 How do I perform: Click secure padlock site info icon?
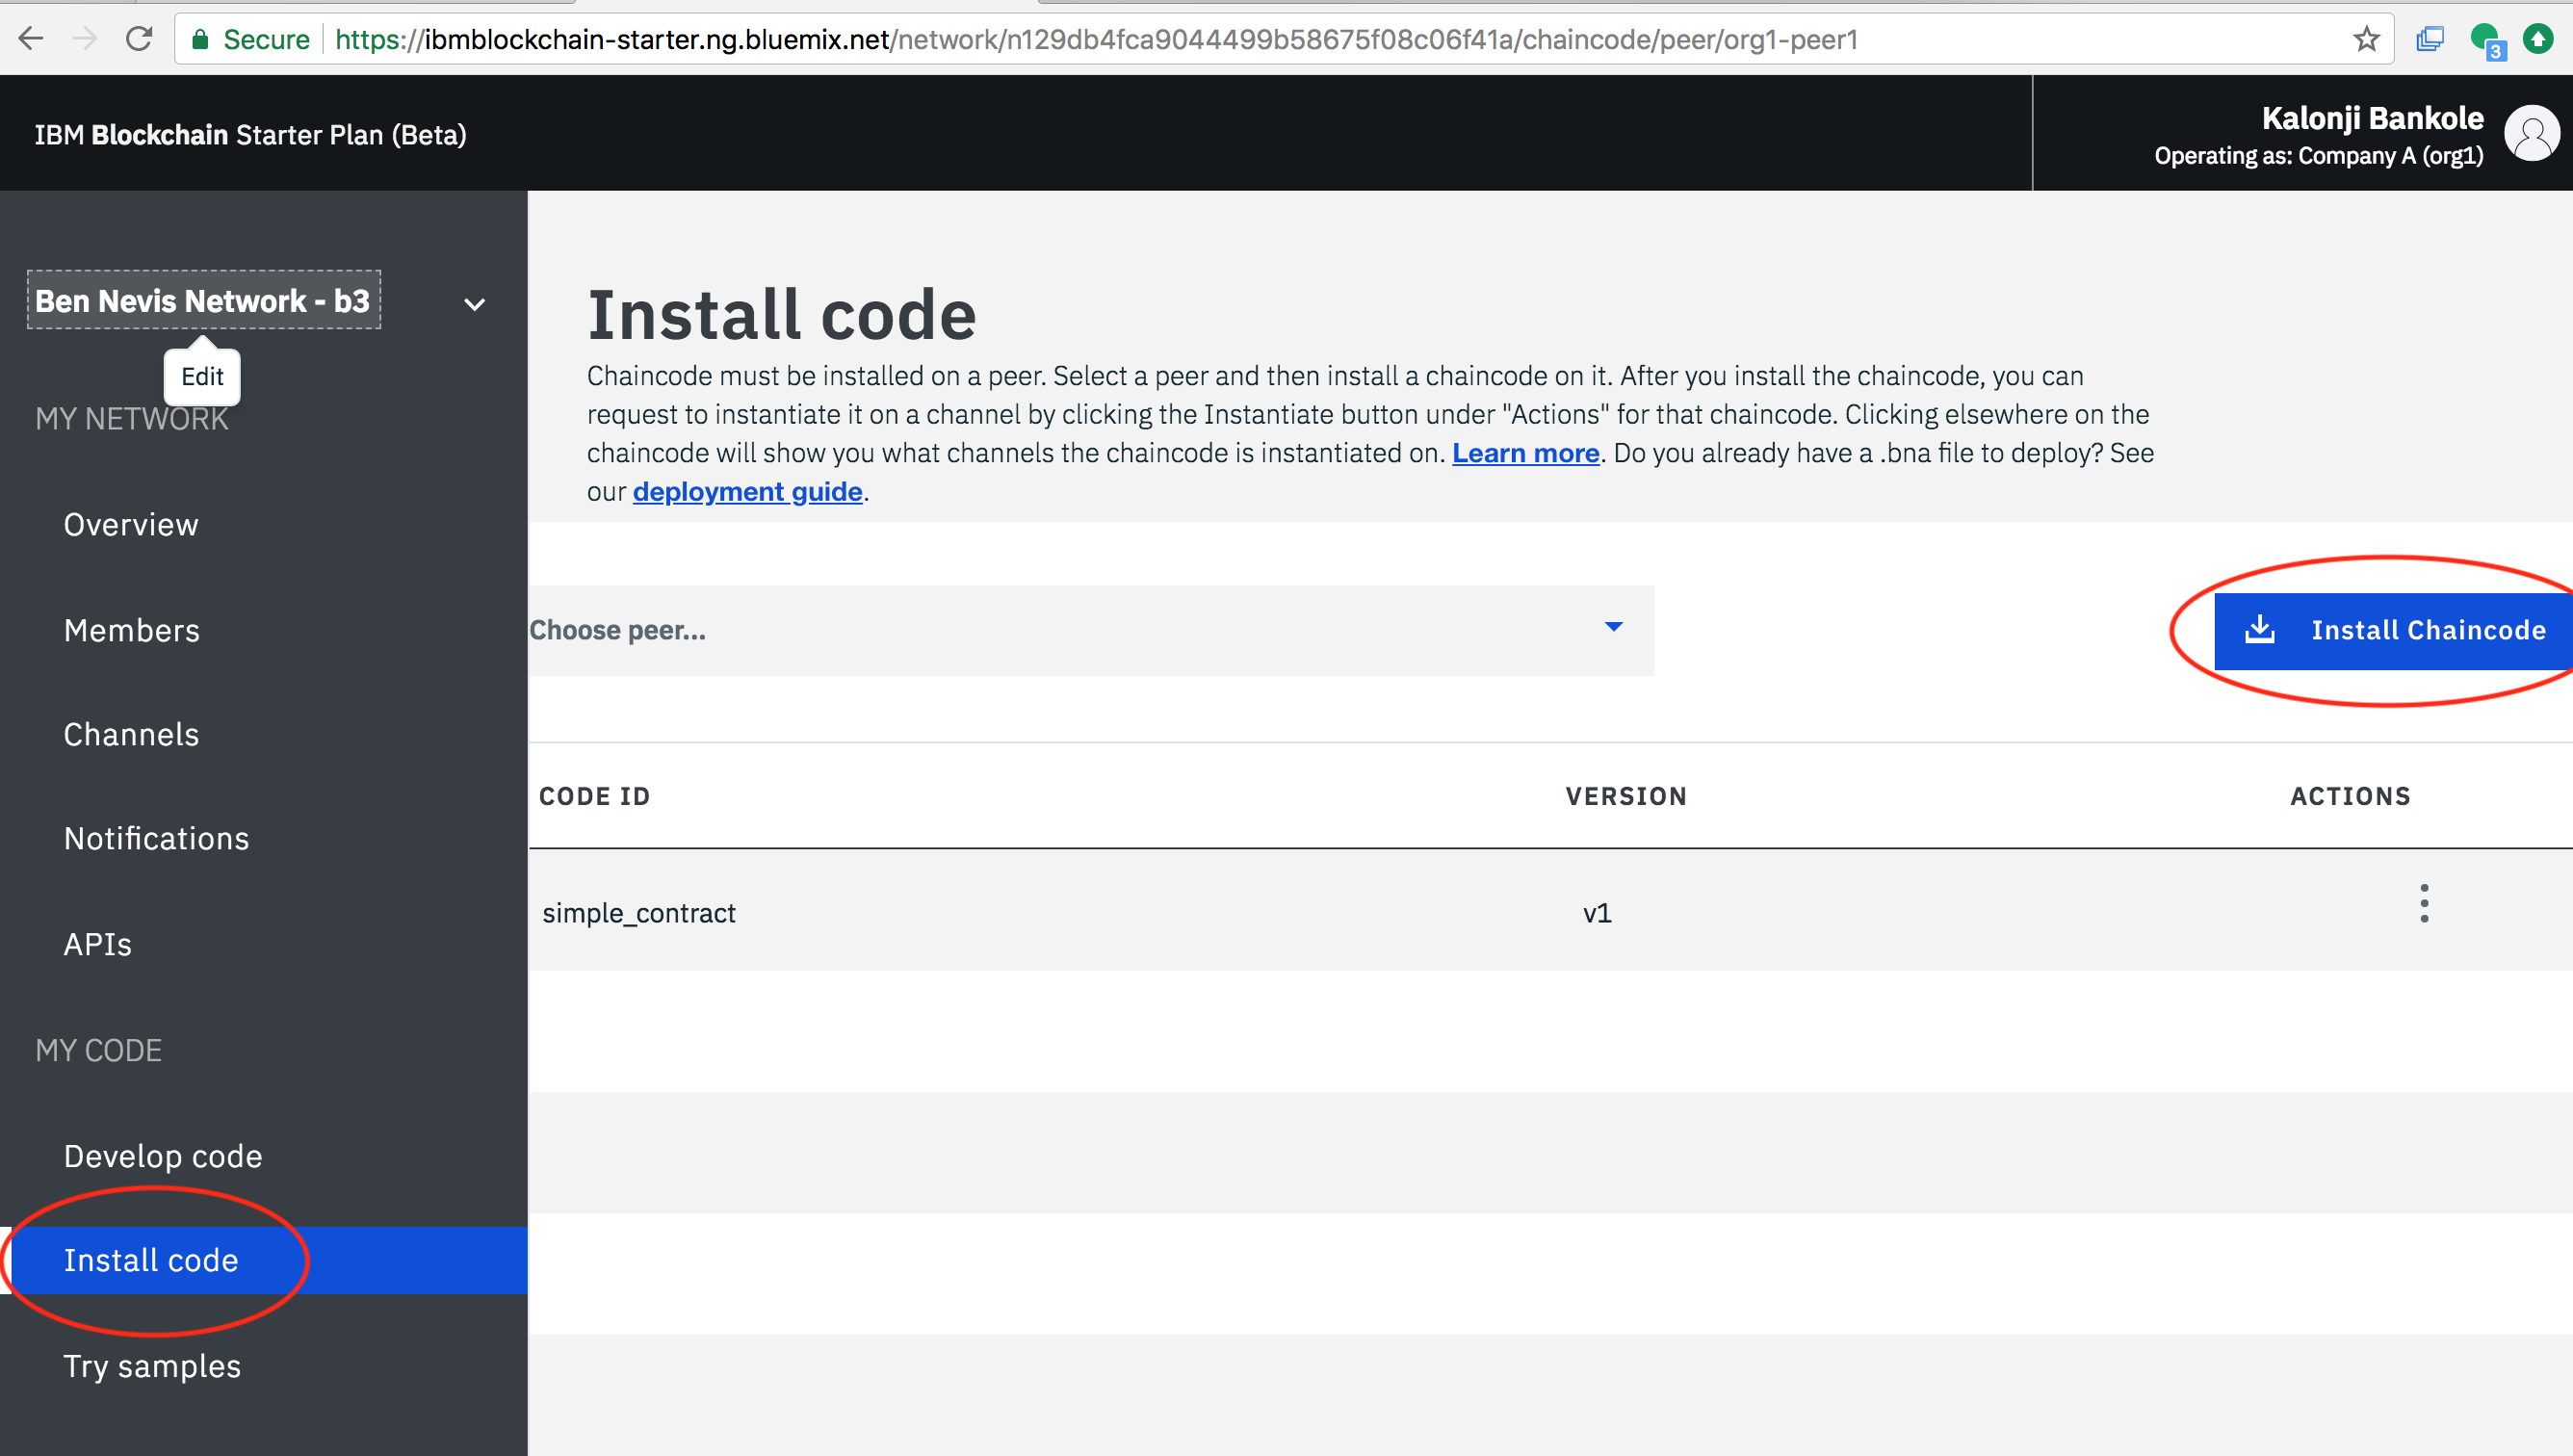tap(200, 39)
